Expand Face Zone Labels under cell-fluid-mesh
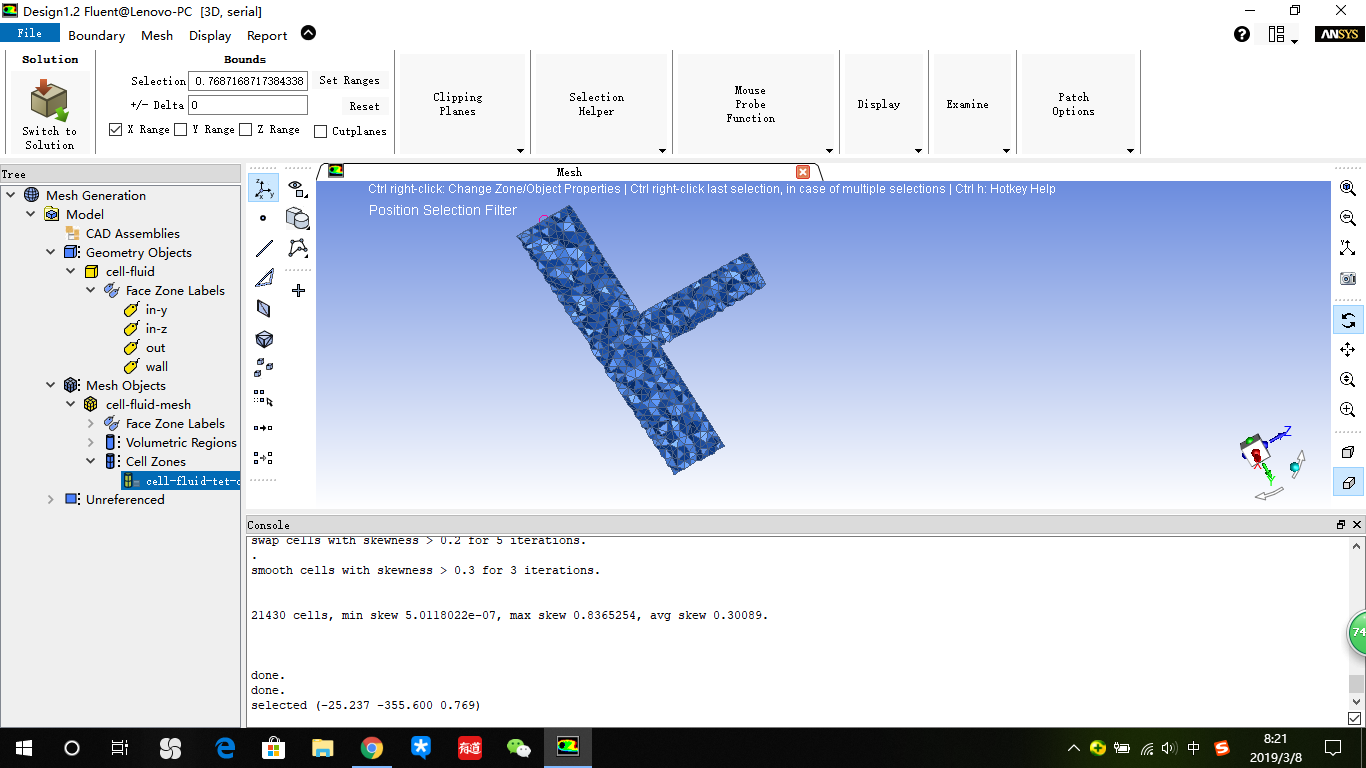This screenshot has height=768, width=1366. click(x=90, y=423)
